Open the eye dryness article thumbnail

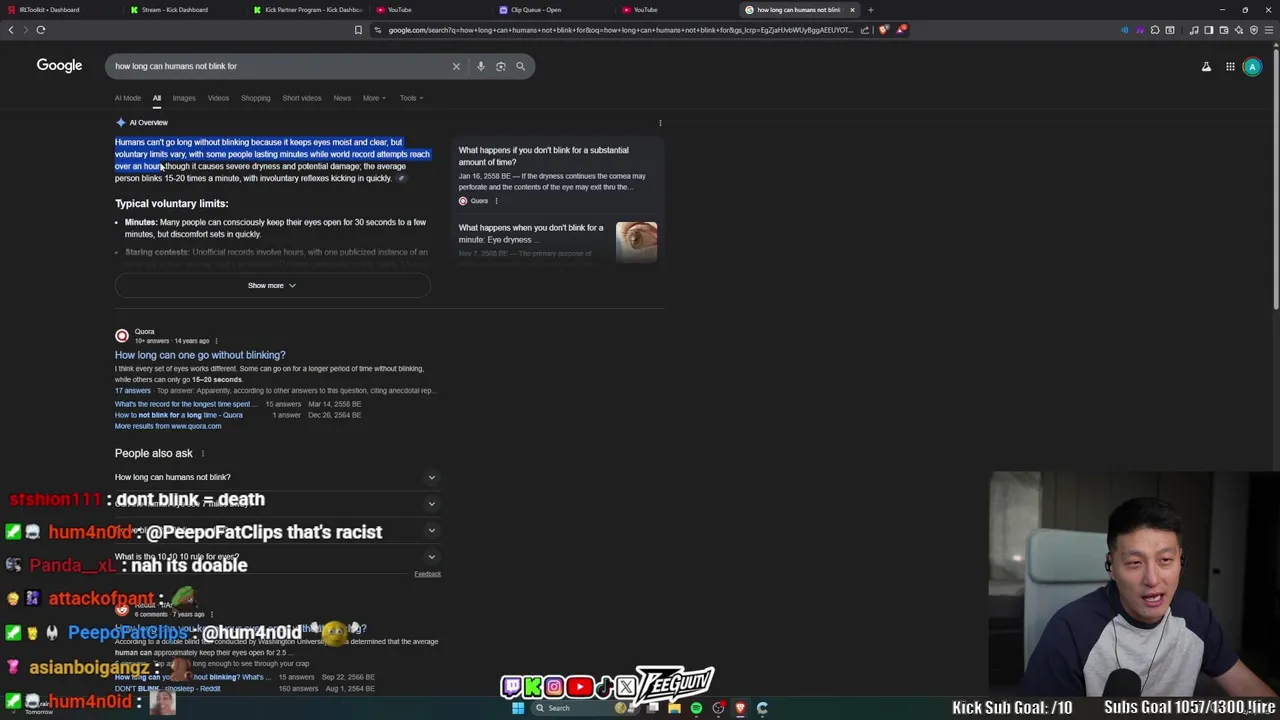636,241
